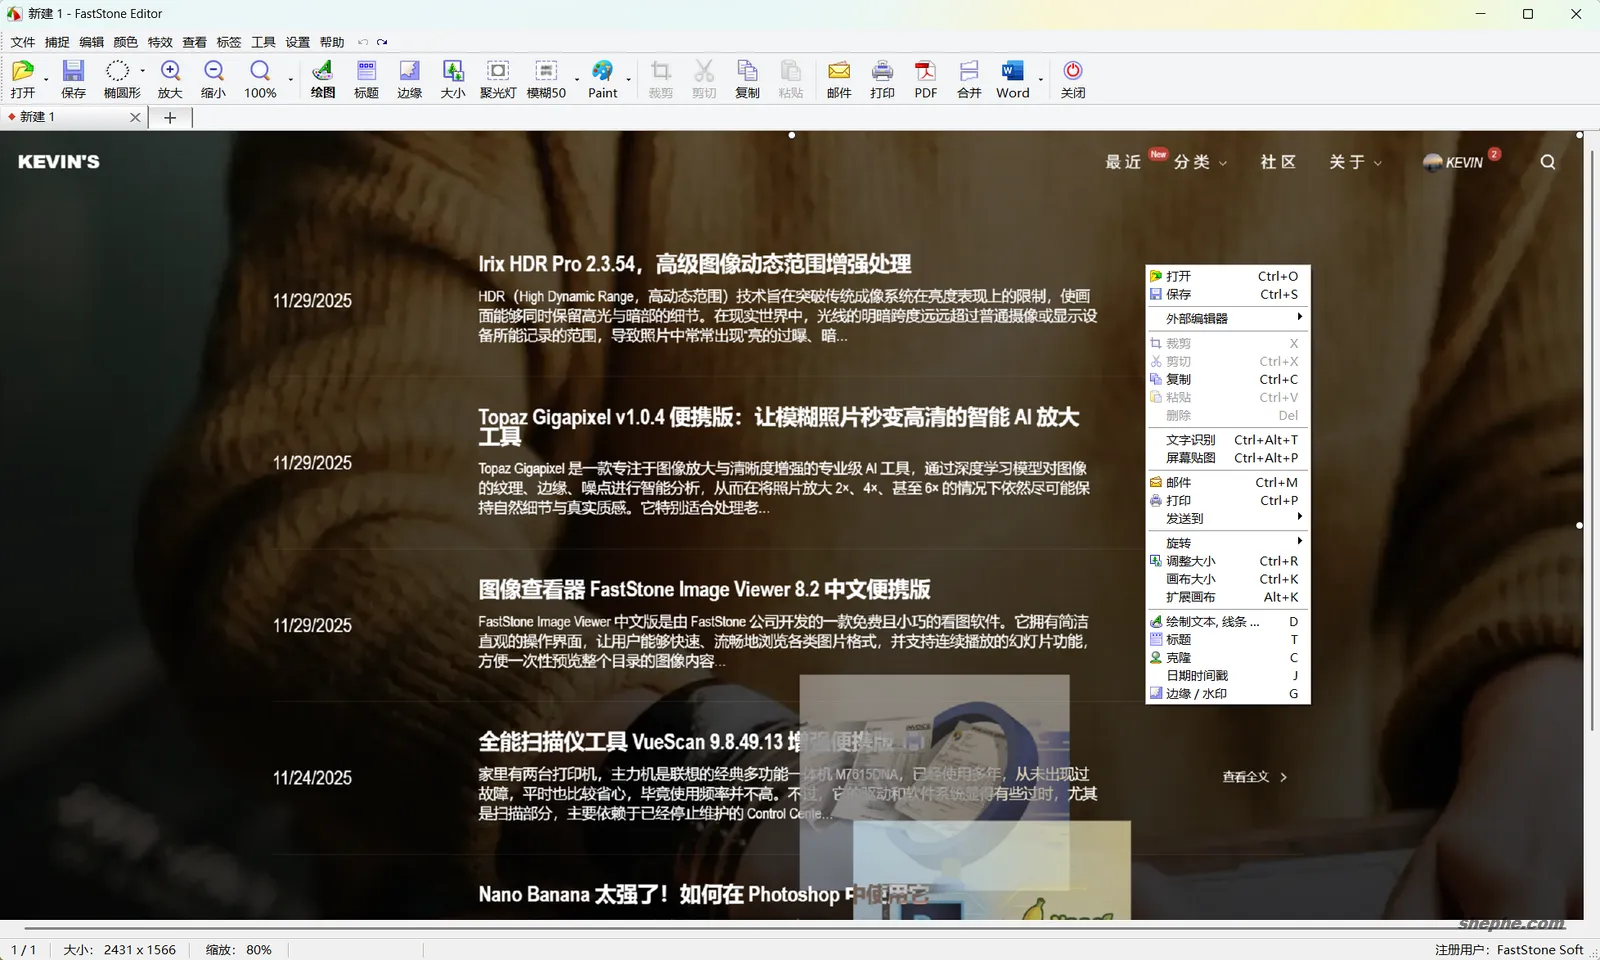Open the 捕捉 menu
The image size is (1600, 960).
[56, 42]
